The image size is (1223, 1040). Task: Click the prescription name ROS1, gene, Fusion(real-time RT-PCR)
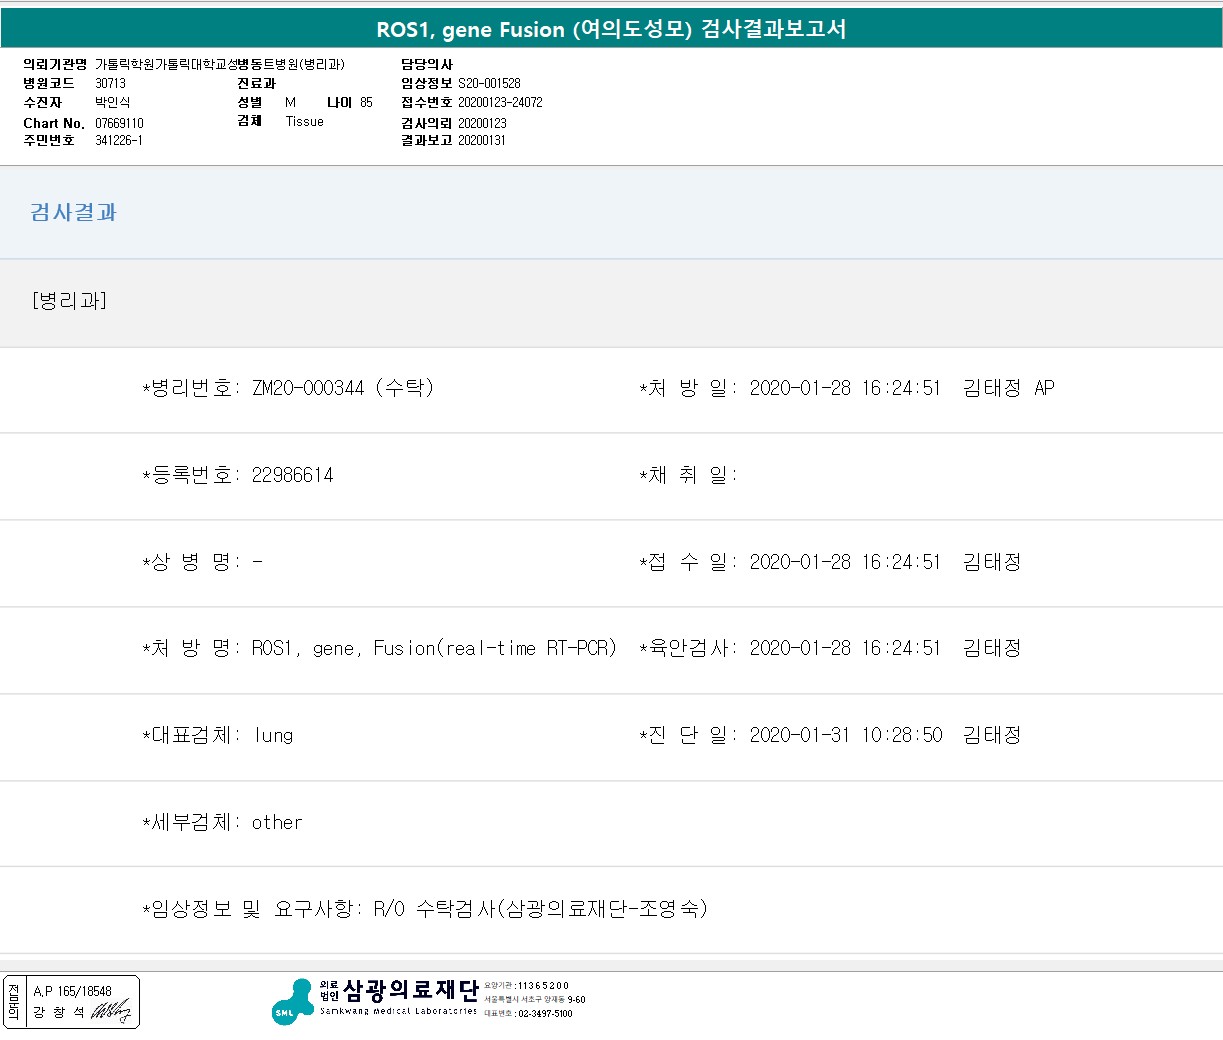(x=434, y=648)
